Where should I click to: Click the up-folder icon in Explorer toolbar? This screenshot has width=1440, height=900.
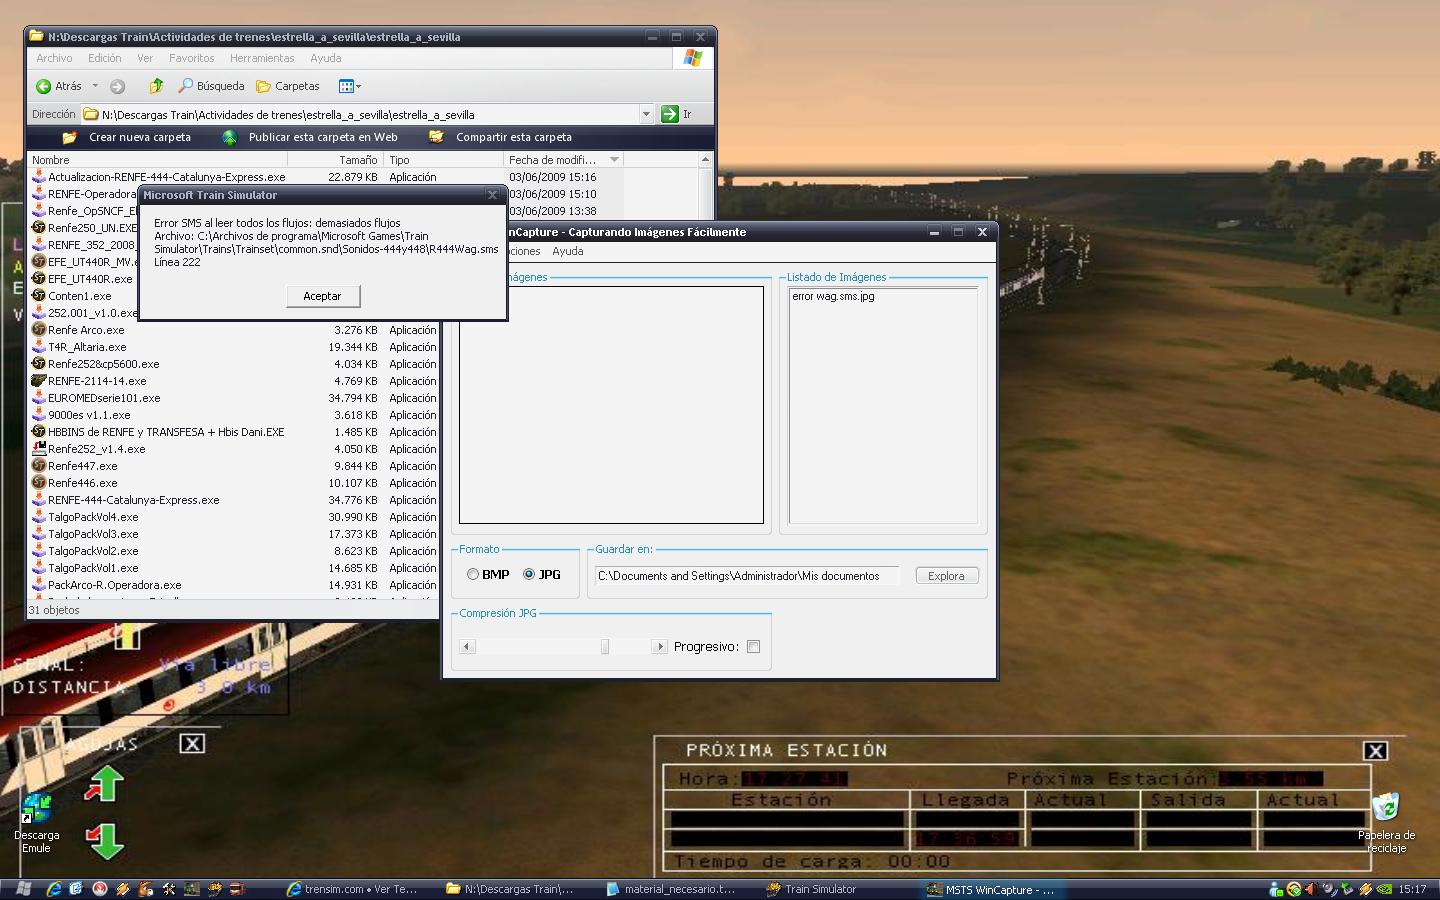(x=156, y=86)
